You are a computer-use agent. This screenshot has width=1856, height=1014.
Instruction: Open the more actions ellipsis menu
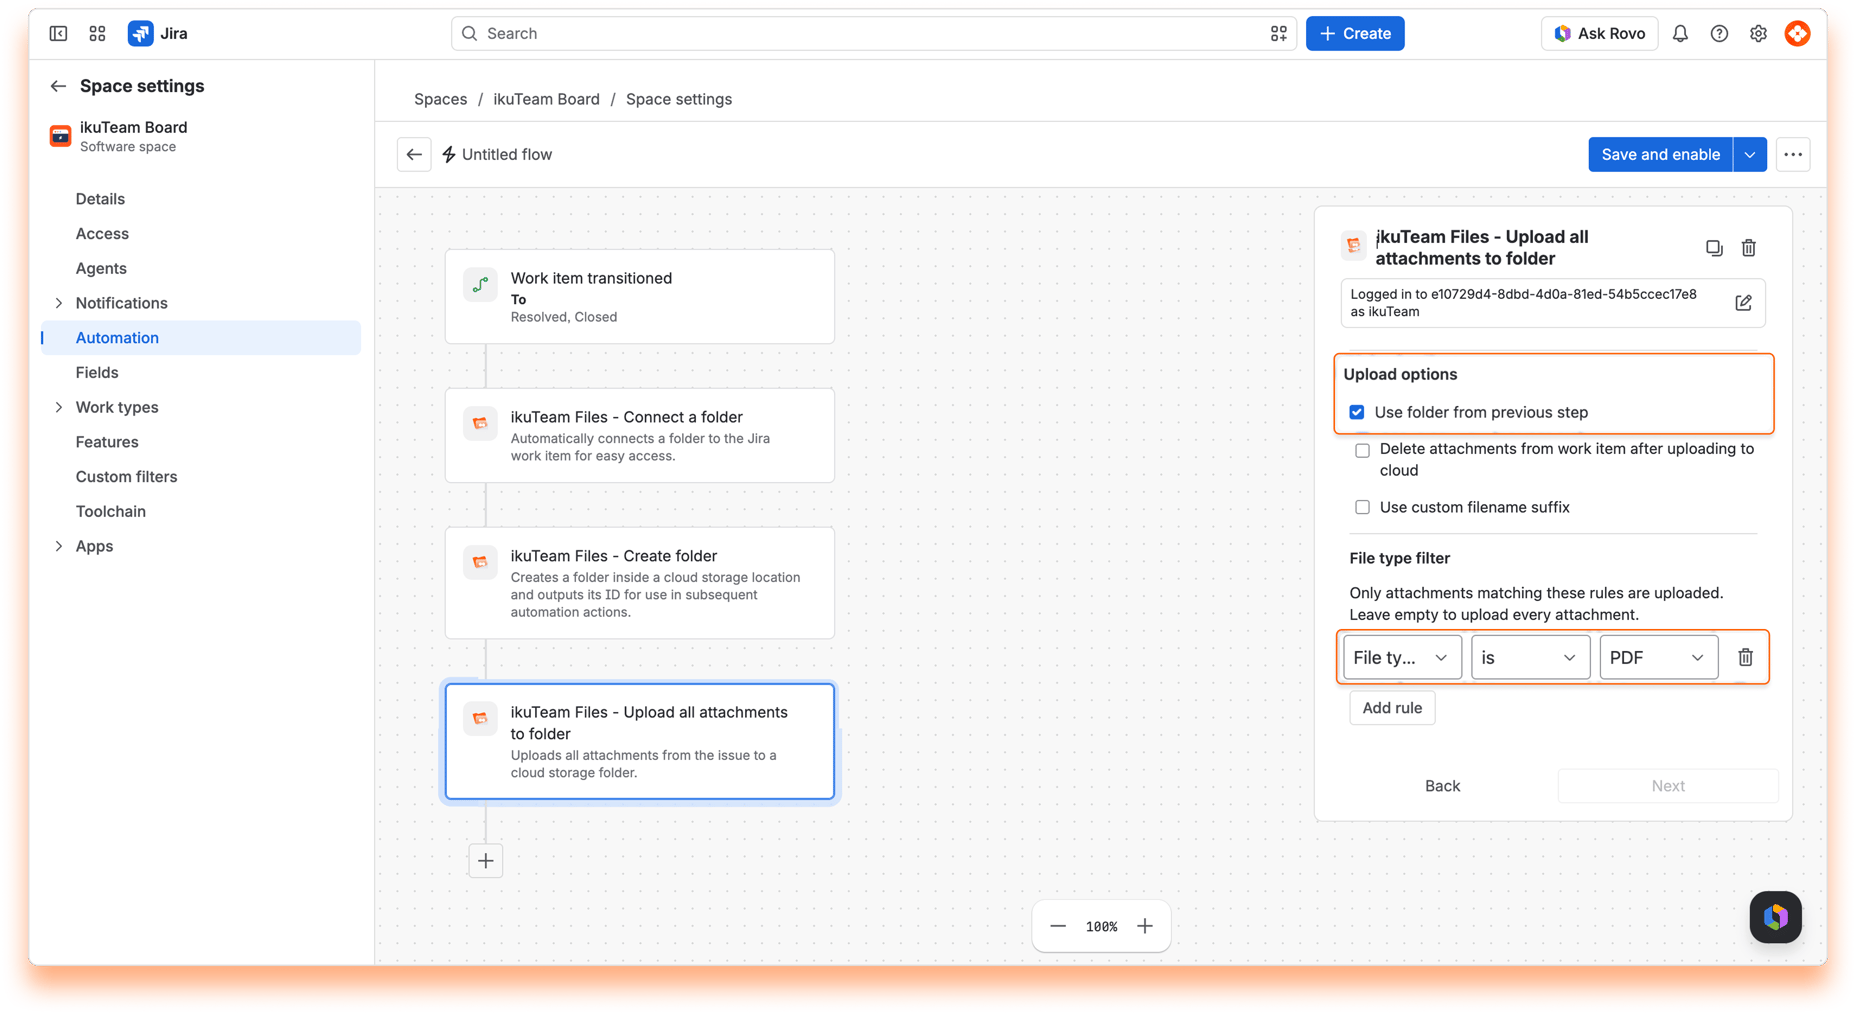click(x=1793, y=154)
